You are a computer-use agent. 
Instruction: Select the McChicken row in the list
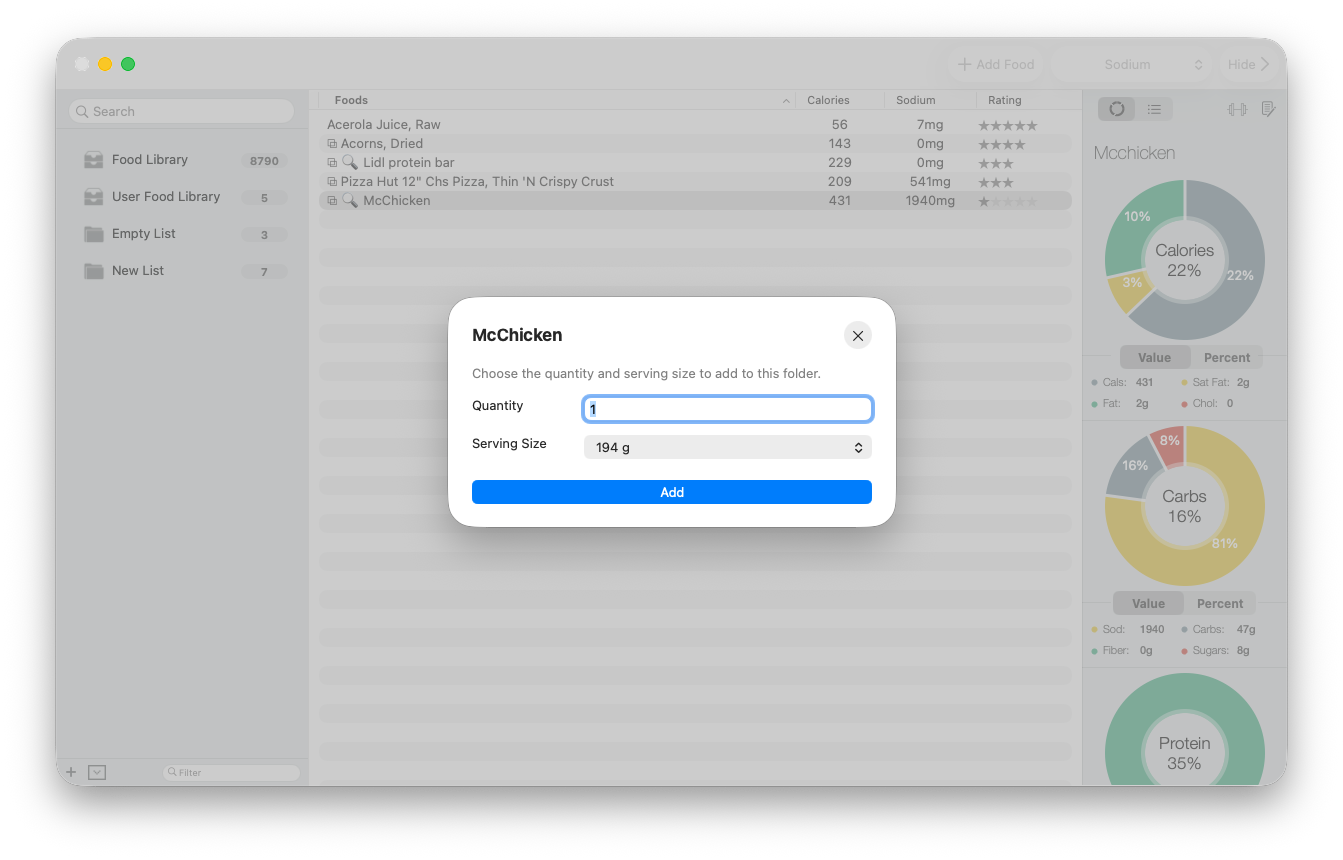695,201
